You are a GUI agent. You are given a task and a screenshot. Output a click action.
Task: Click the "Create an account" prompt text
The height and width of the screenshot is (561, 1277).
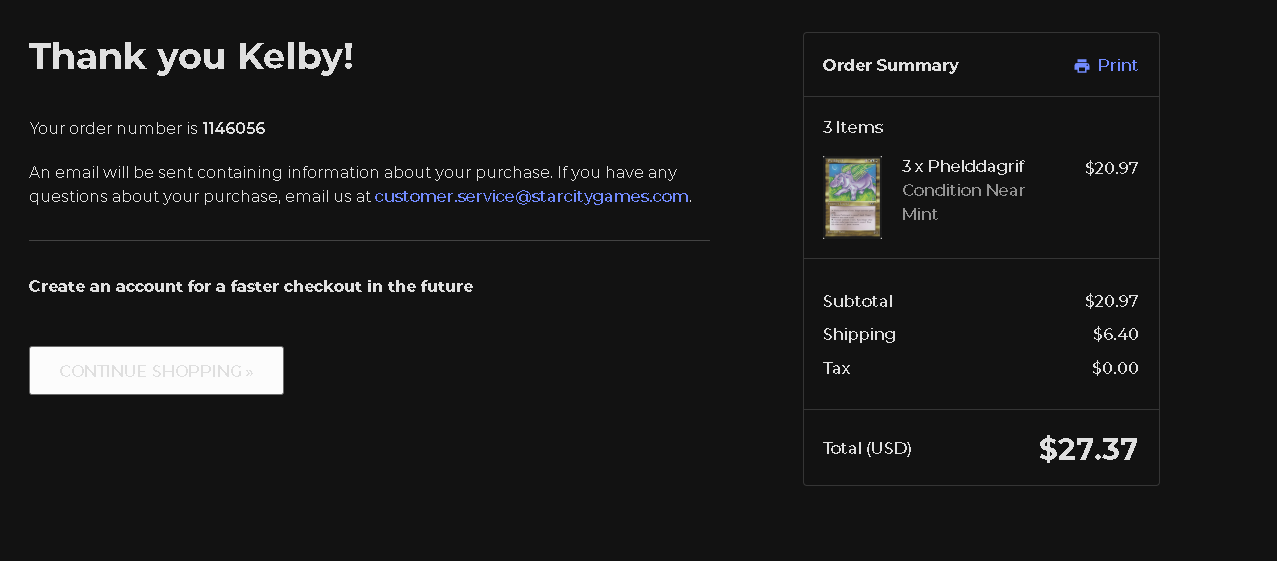coord(250,286)
